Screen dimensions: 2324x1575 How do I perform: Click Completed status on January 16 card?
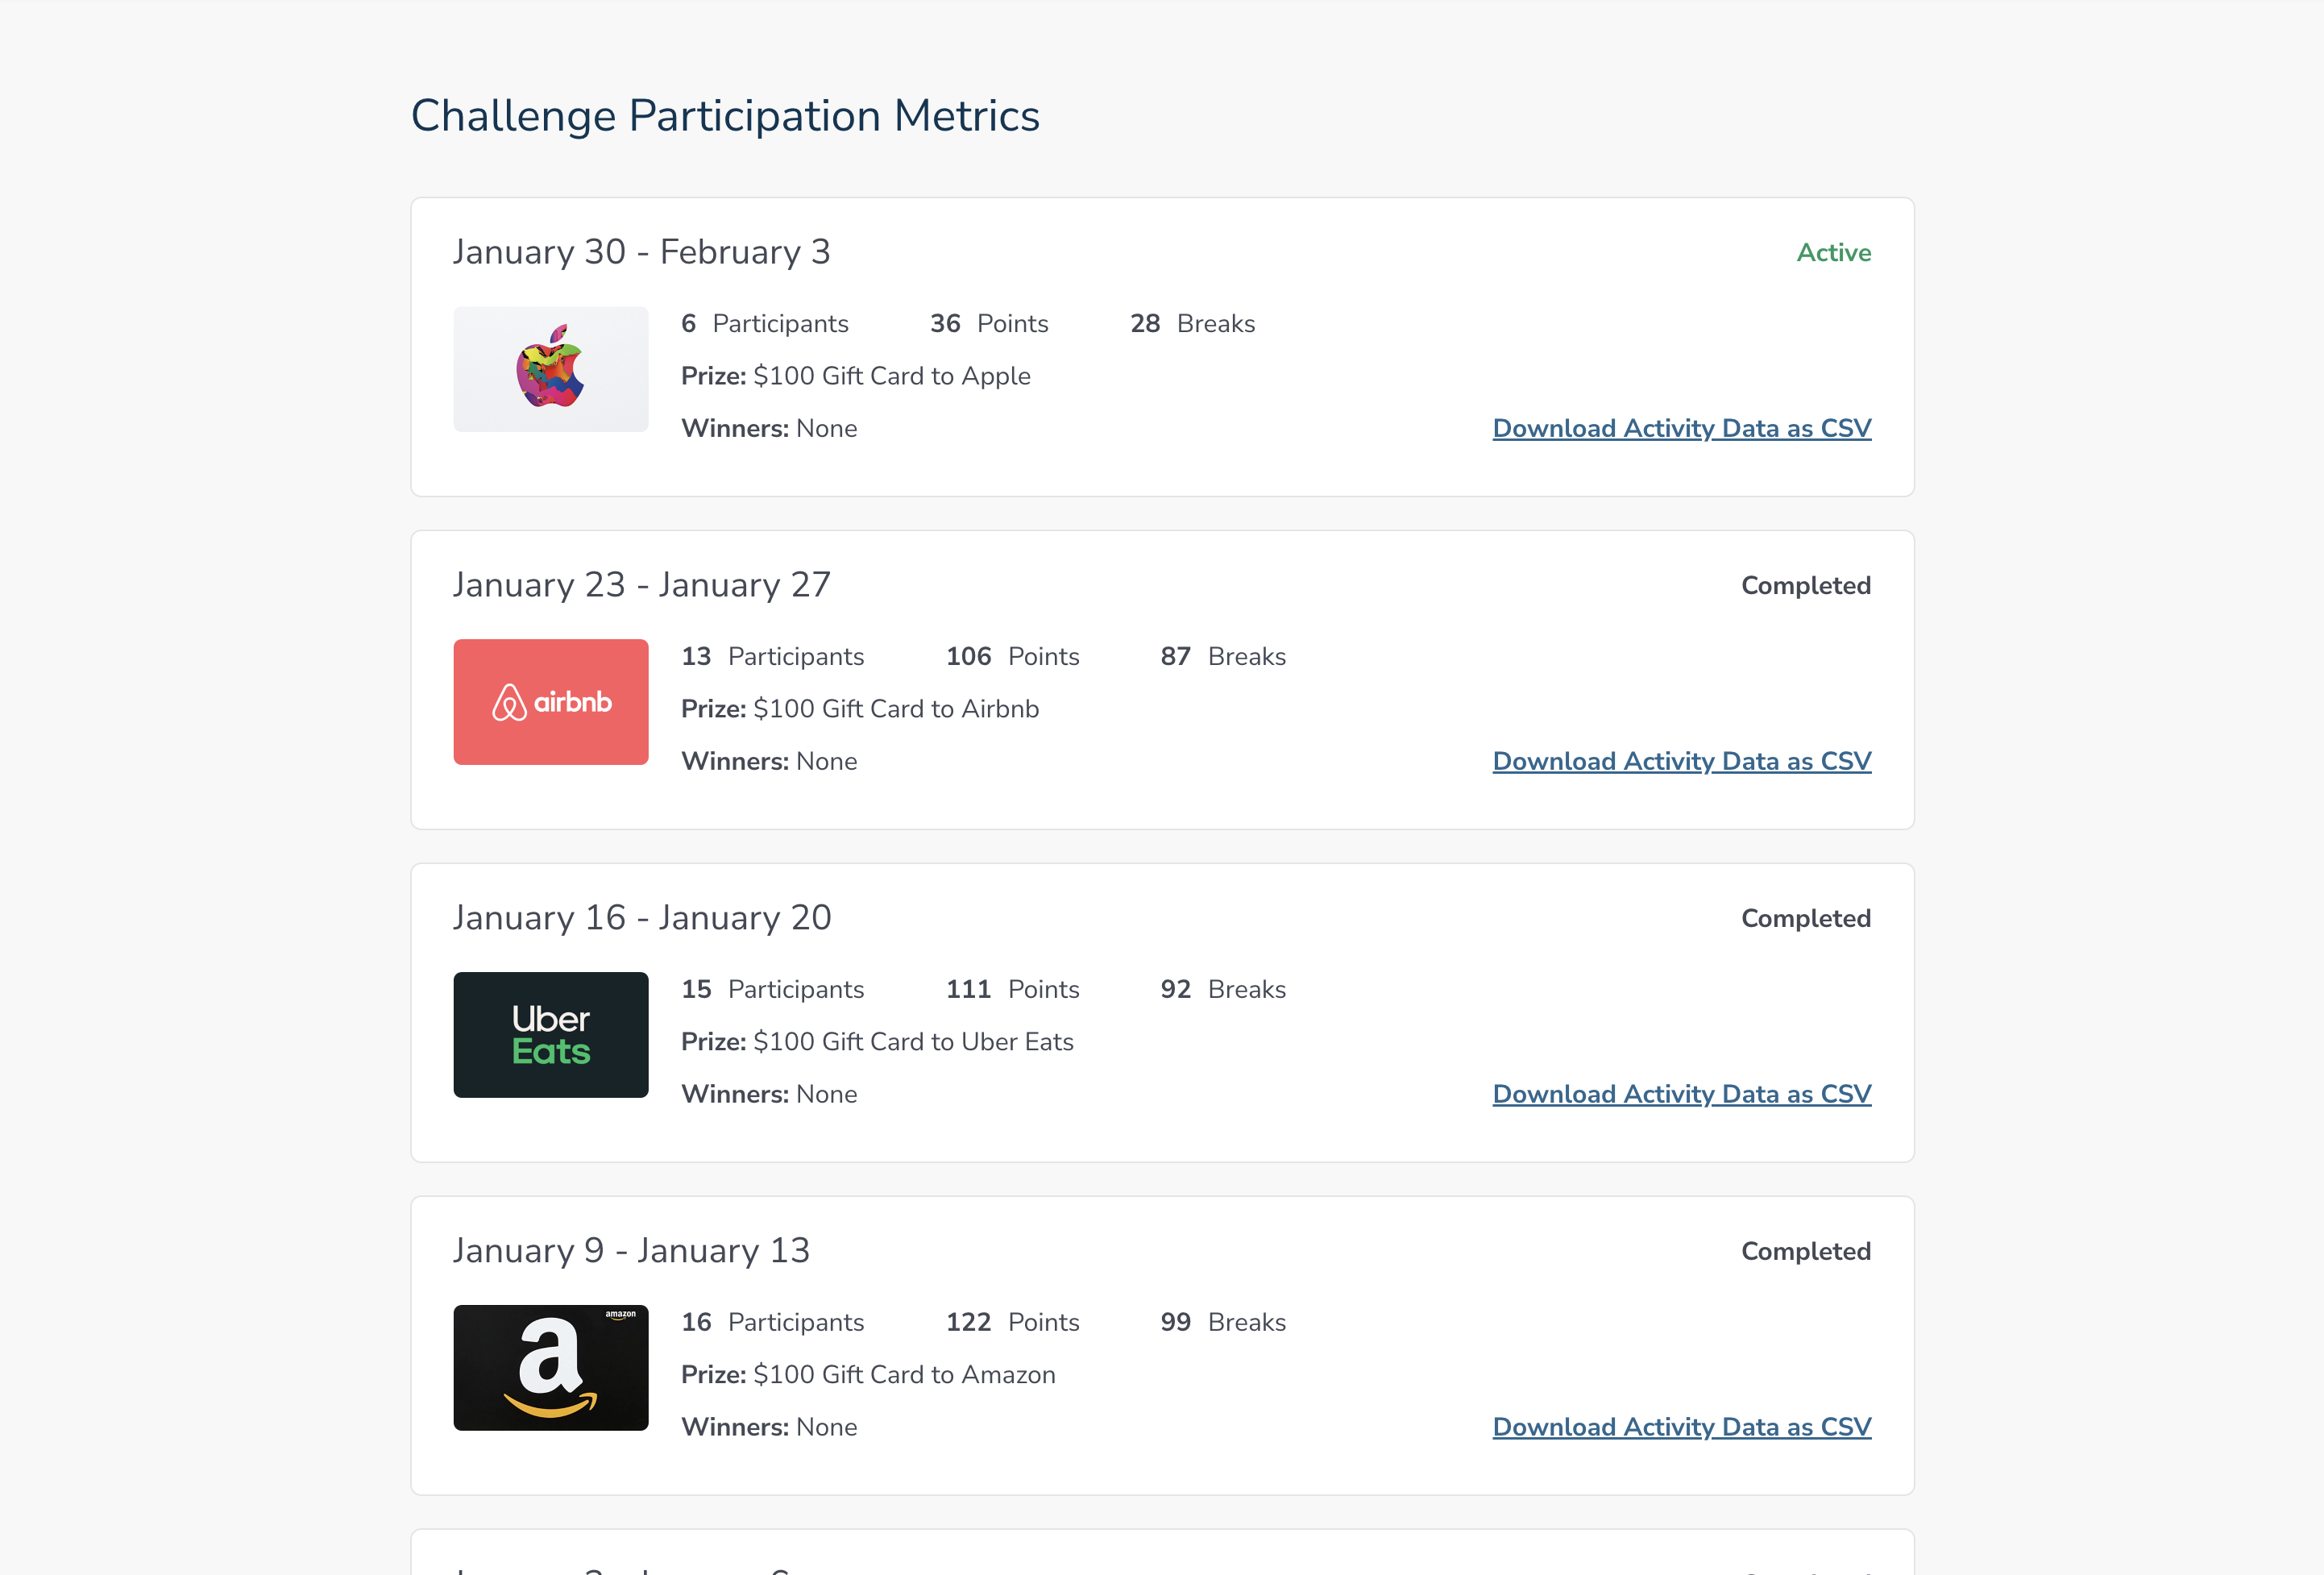[x=1805, y=919]
